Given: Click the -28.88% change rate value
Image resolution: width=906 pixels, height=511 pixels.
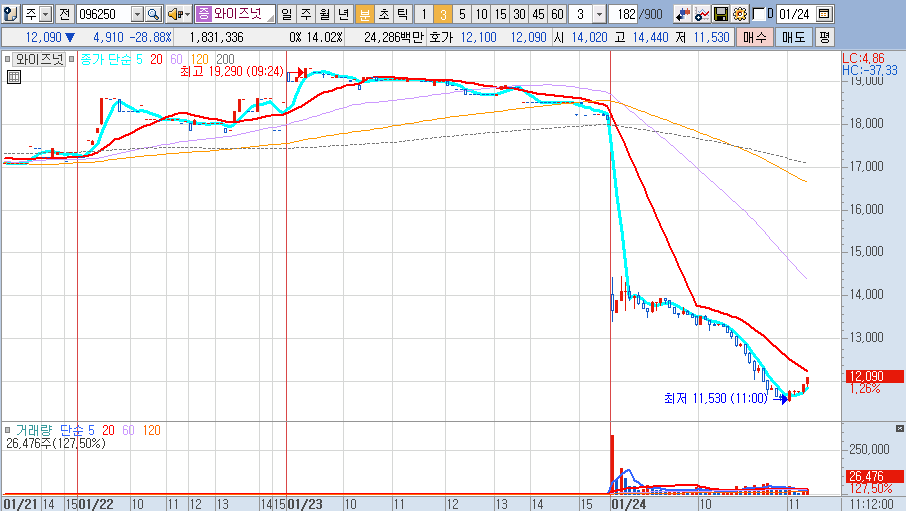Looking at the screenshot, I should tap(150, 38).
